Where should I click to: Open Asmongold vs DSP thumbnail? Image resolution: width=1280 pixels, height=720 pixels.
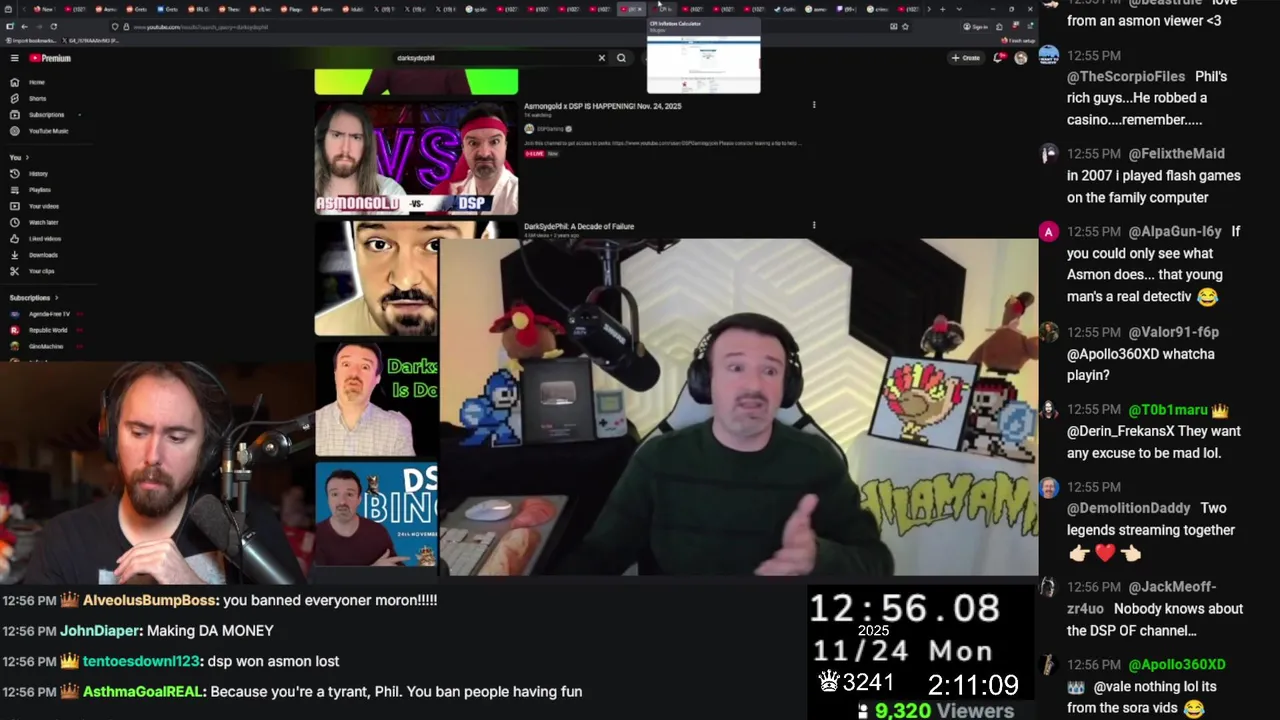pos(416,157)
